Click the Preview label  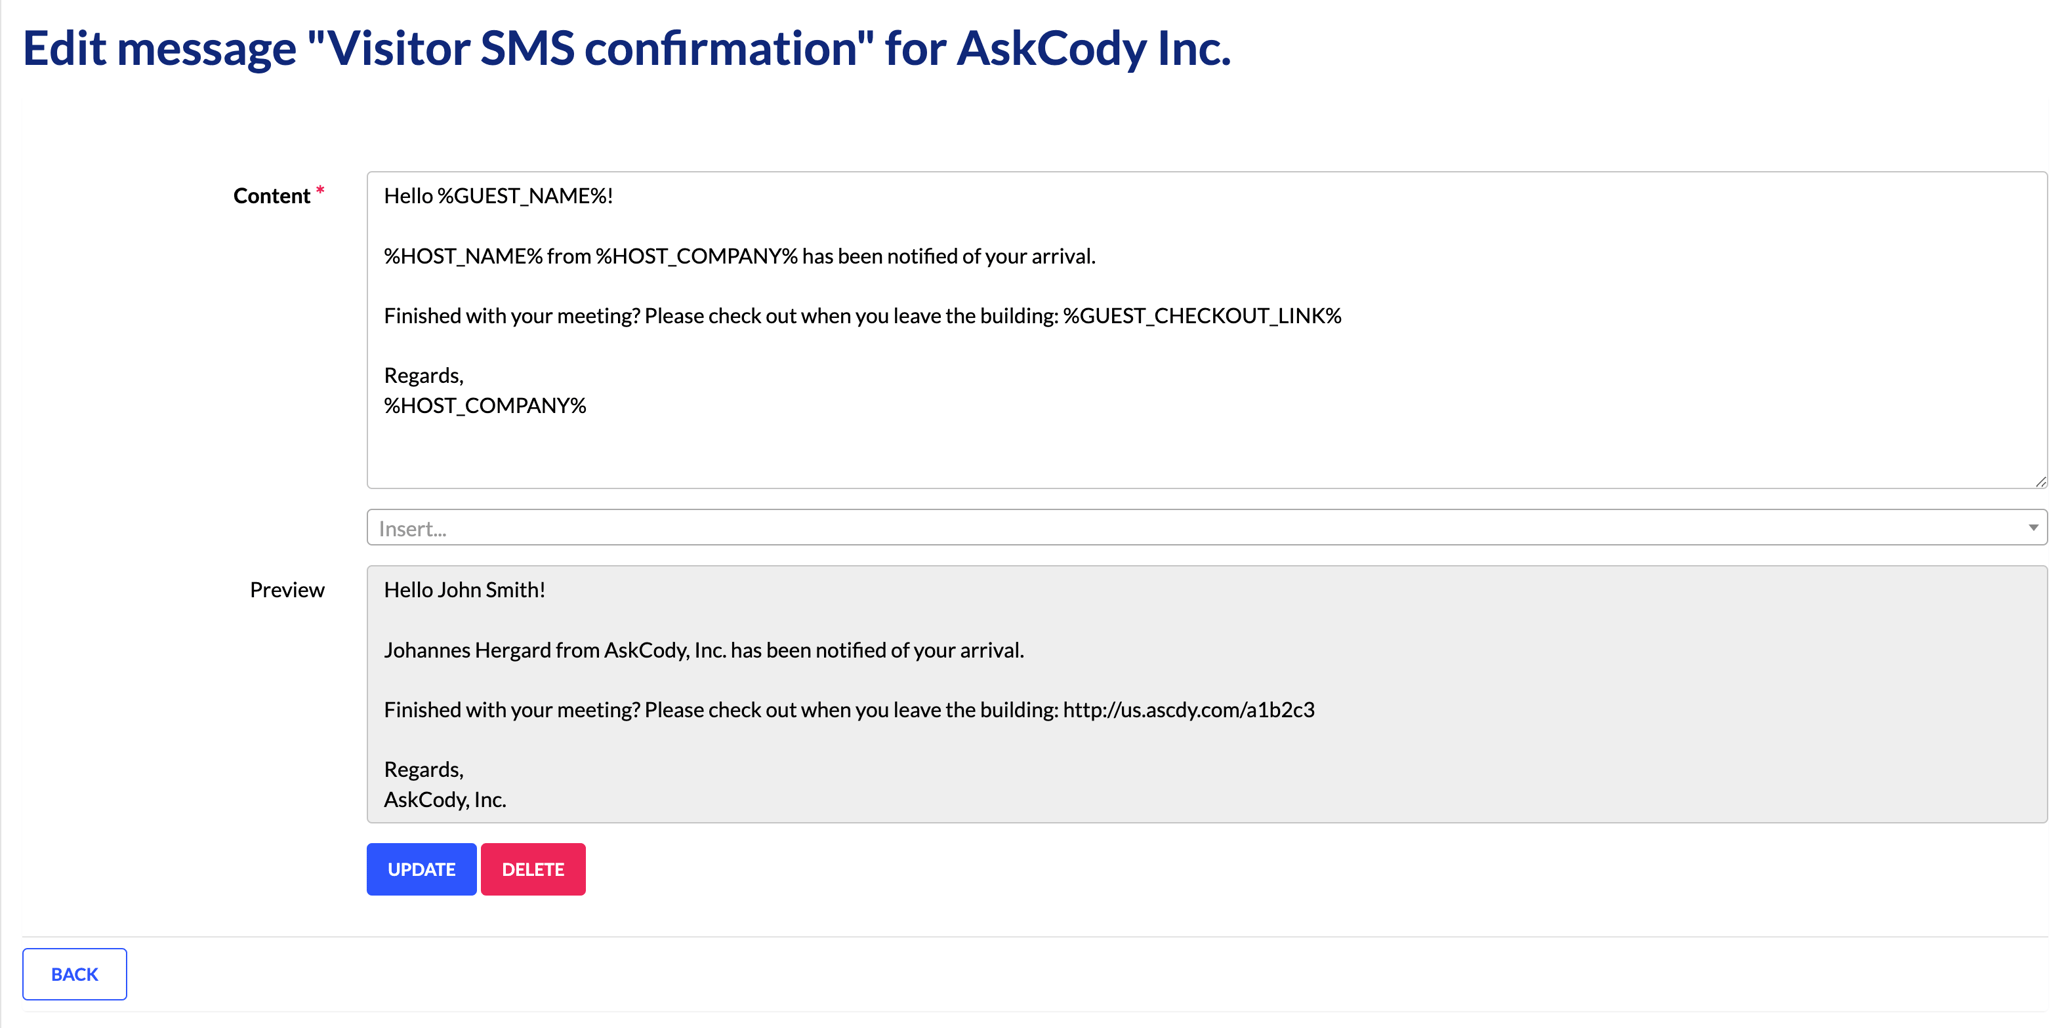pos(287,590)
